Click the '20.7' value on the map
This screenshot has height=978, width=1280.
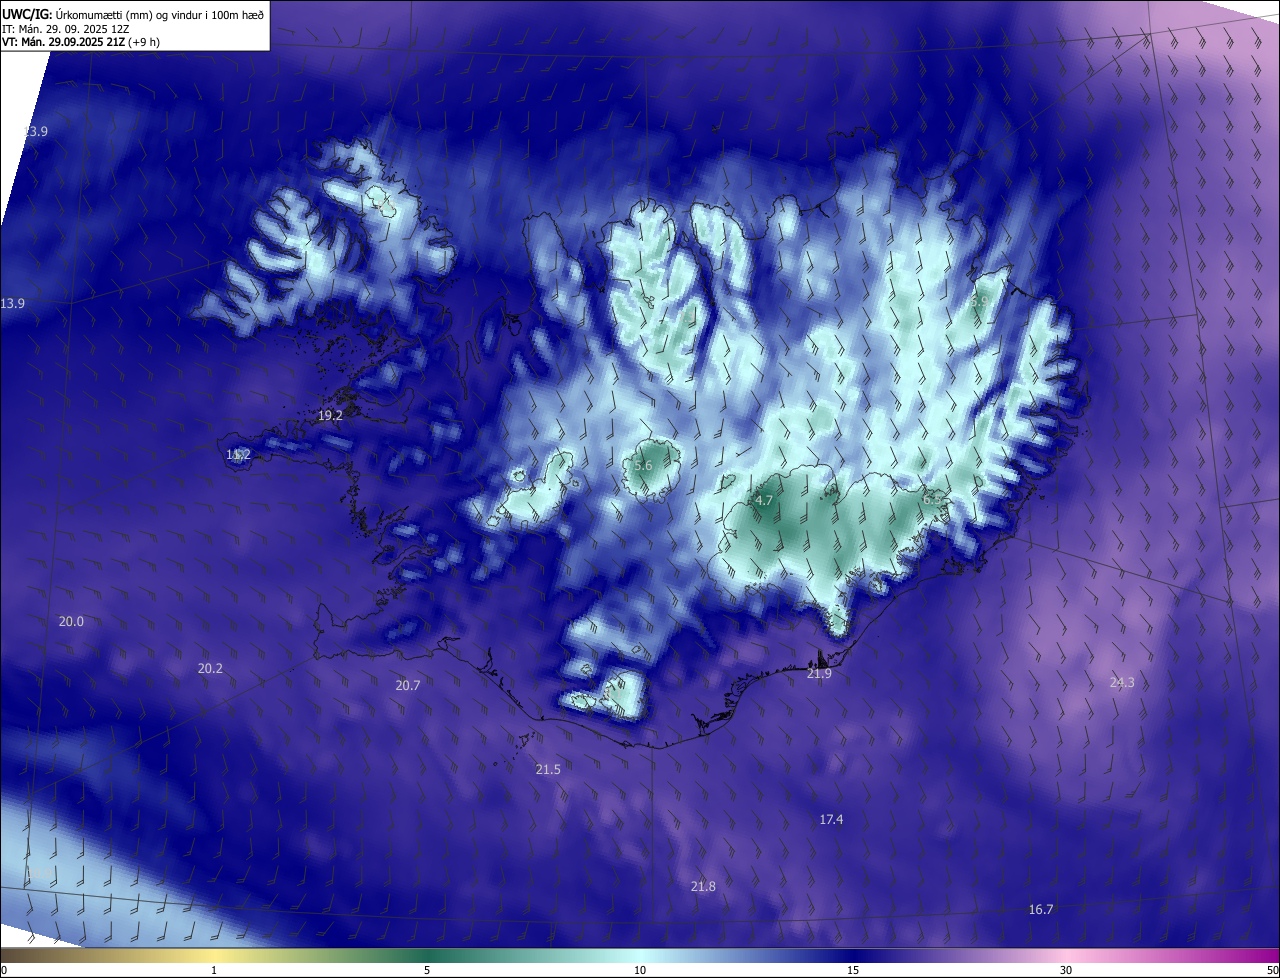pyautogui.click(x=408, y=685)
